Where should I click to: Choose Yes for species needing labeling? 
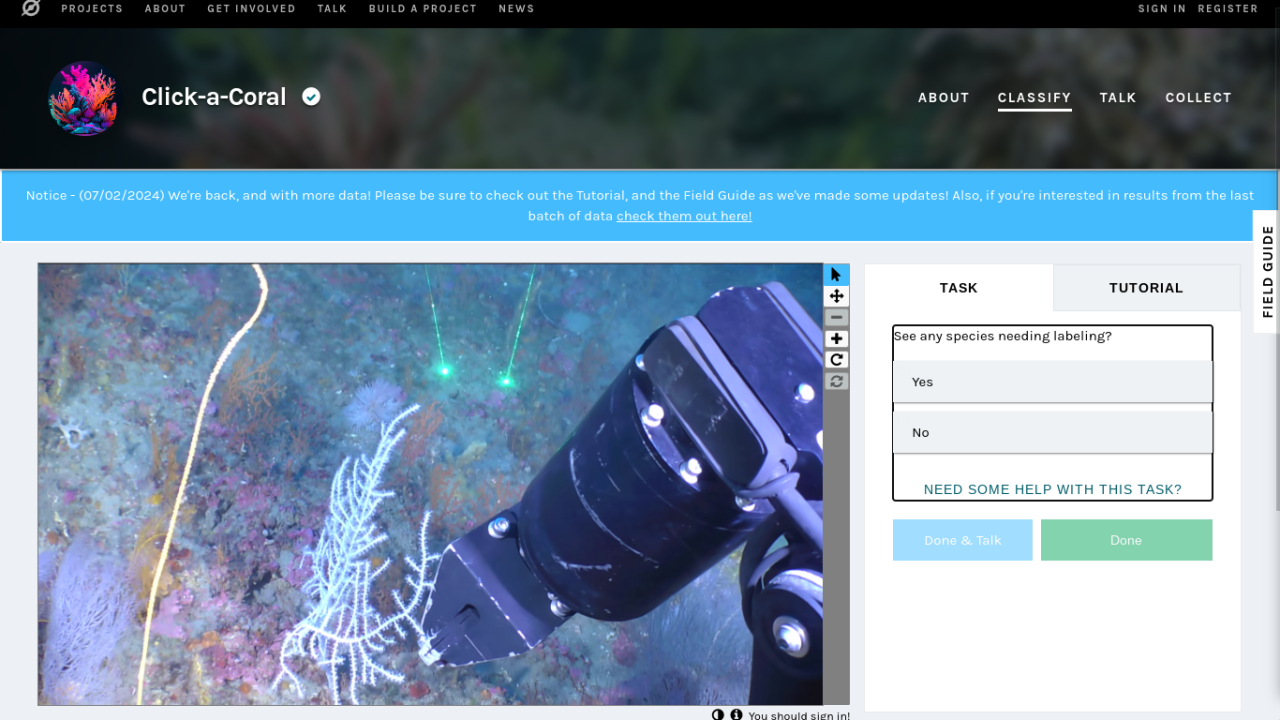(x=1052, y=382)
